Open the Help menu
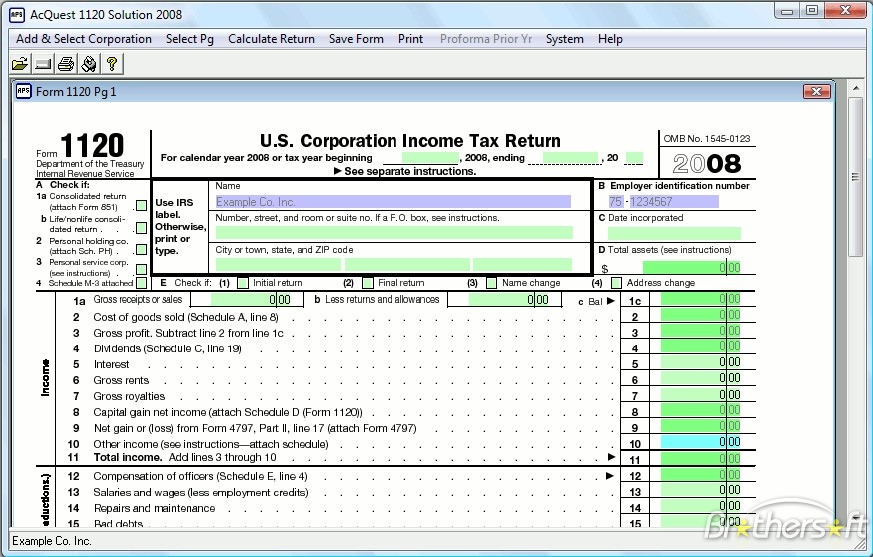Image resolution: width=873 pixels, height=557 pixels. [610, 39]
